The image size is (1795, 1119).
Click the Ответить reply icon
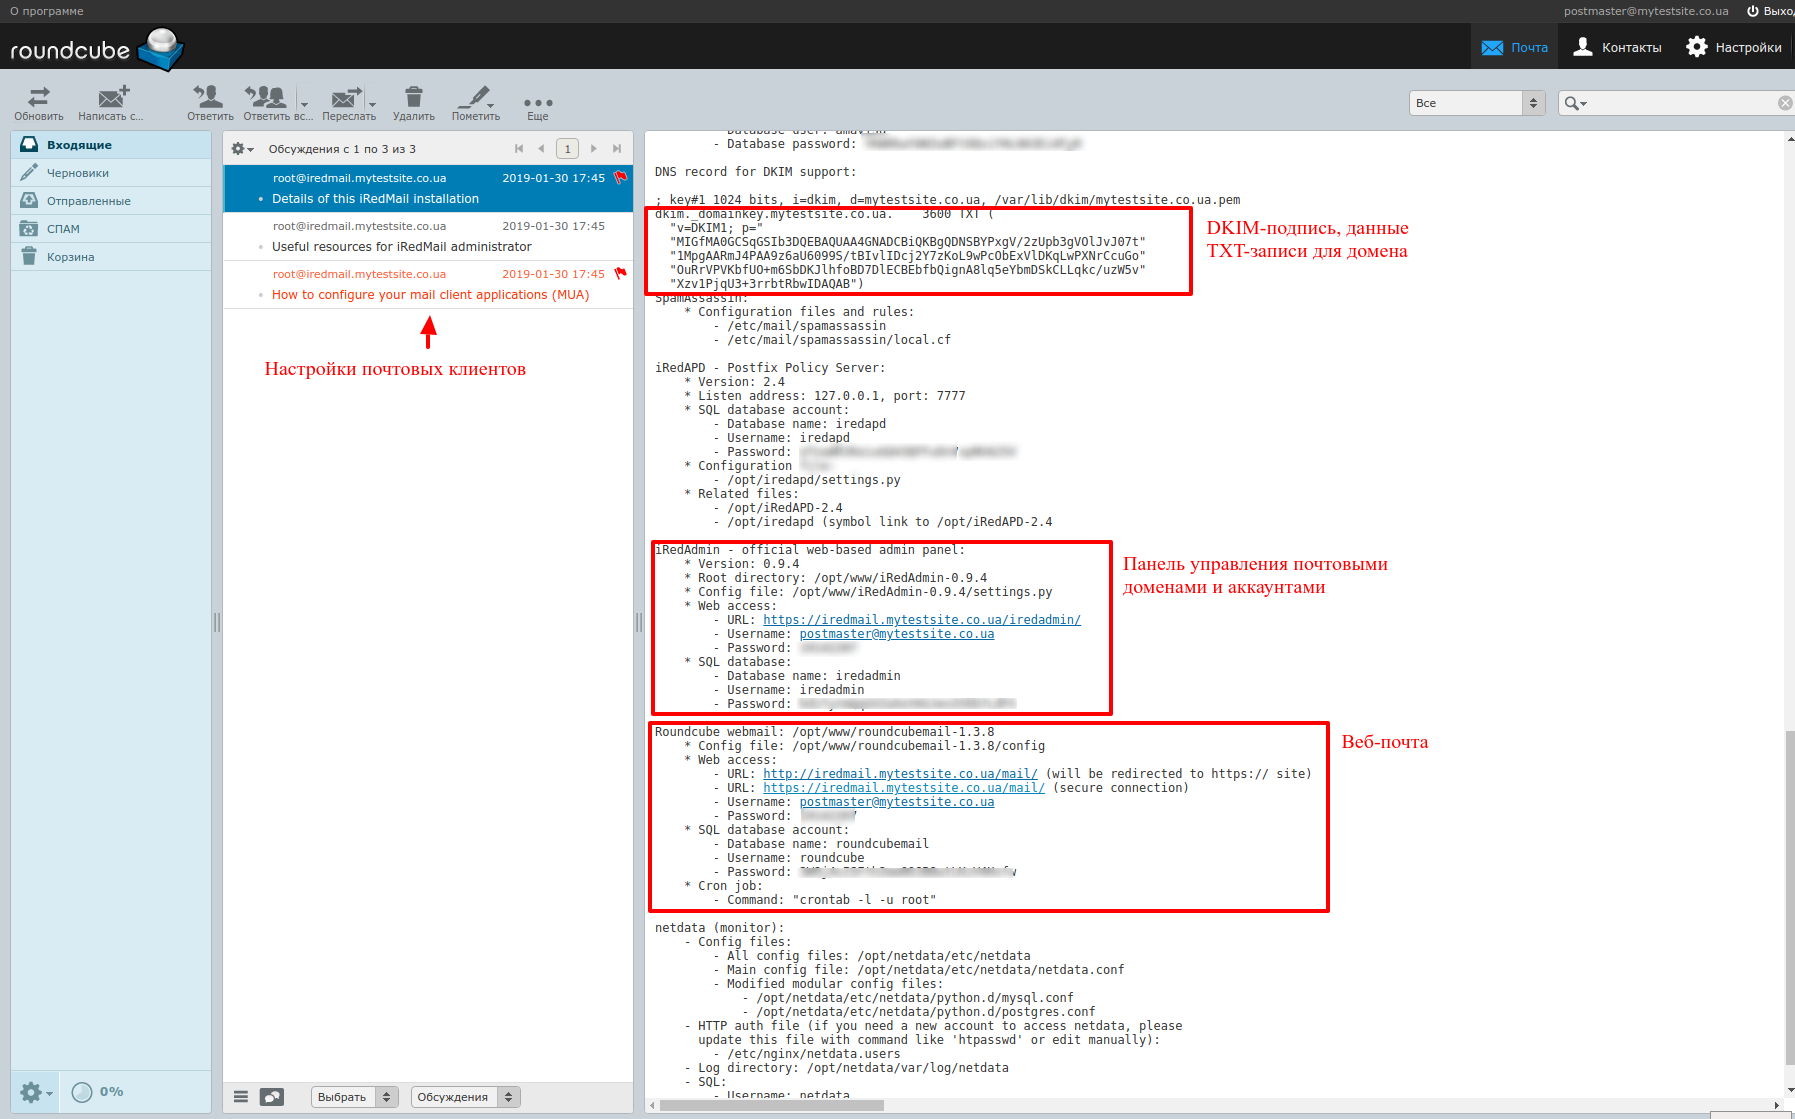(x=209, y=97)
